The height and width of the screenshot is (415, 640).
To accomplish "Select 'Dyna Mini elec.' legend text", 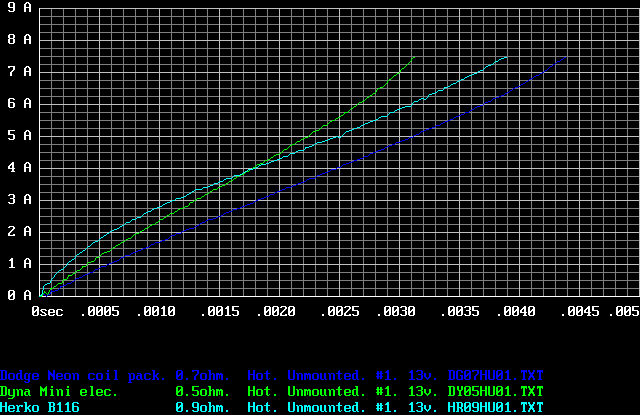I will click(59, 392).
